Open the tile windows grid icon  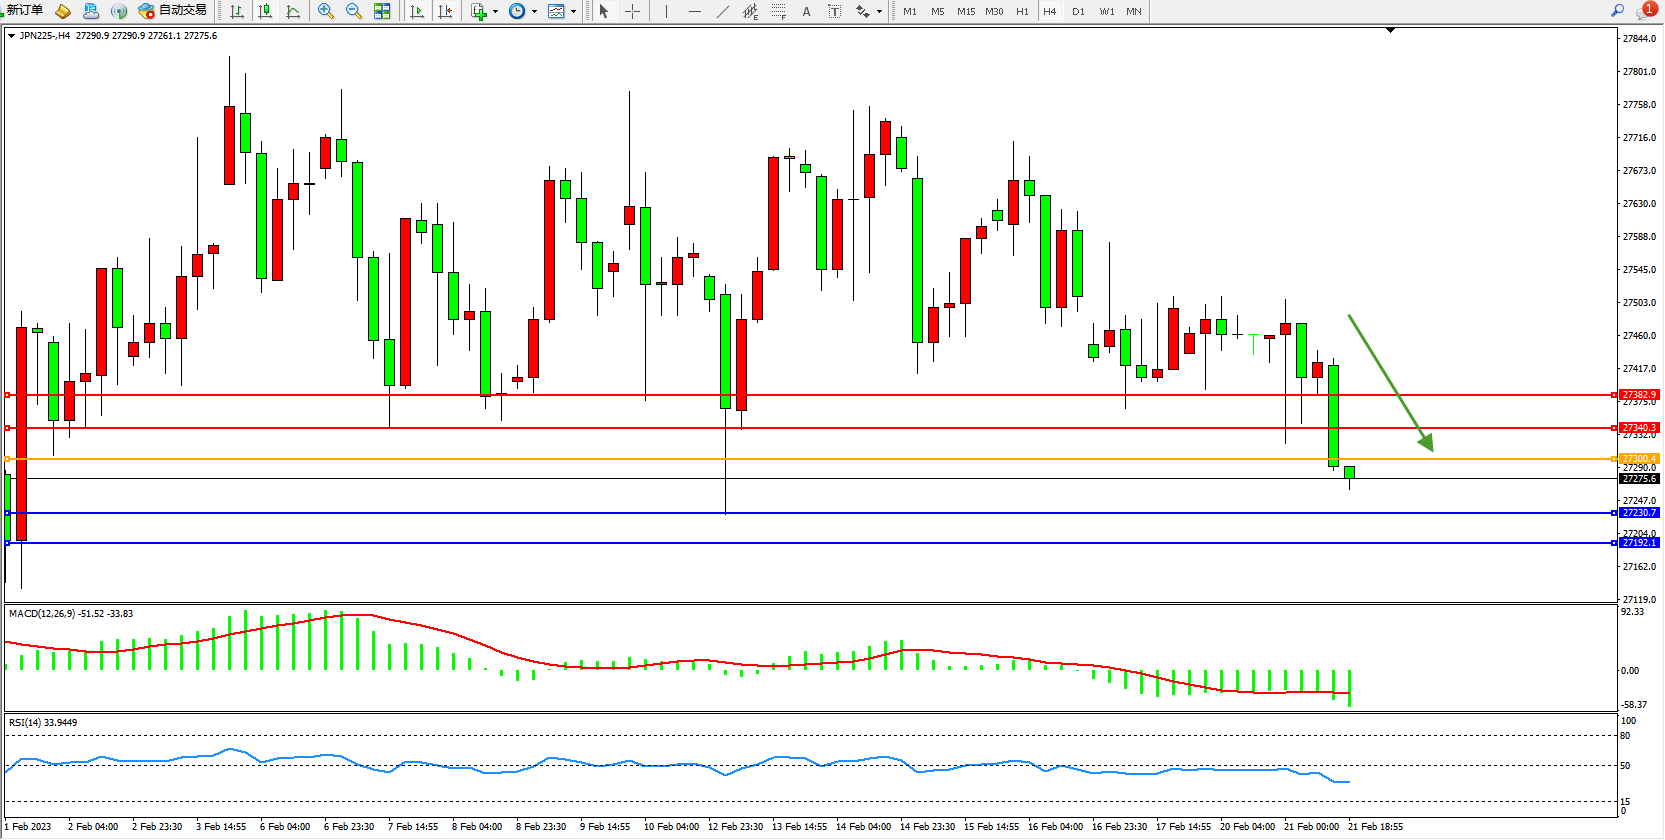click(382, 11)
